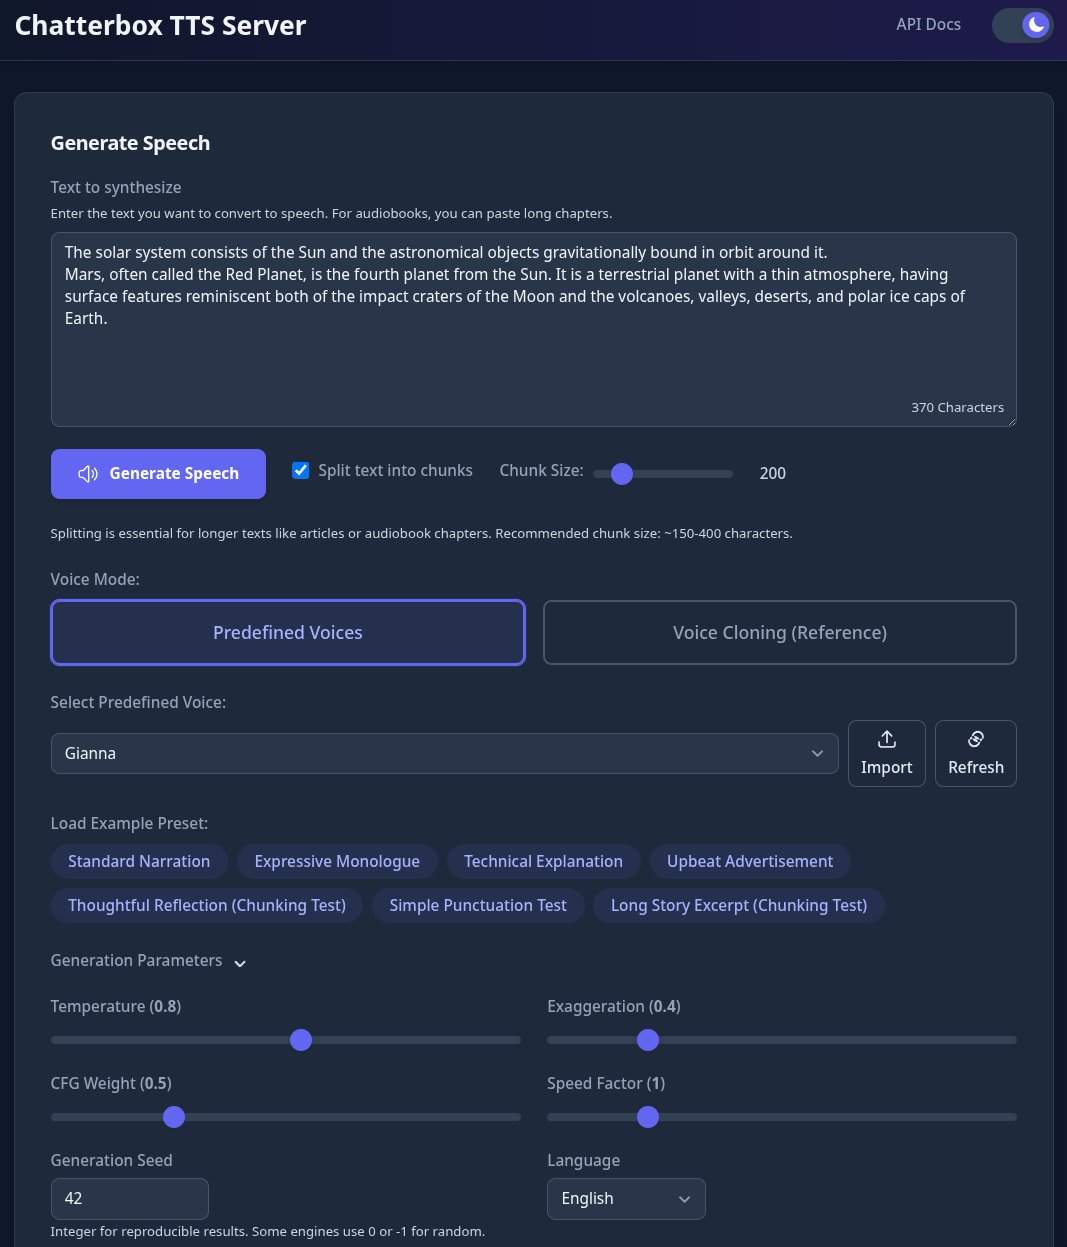Toggle the Split text into chunks checkbox

coord(300,470)
